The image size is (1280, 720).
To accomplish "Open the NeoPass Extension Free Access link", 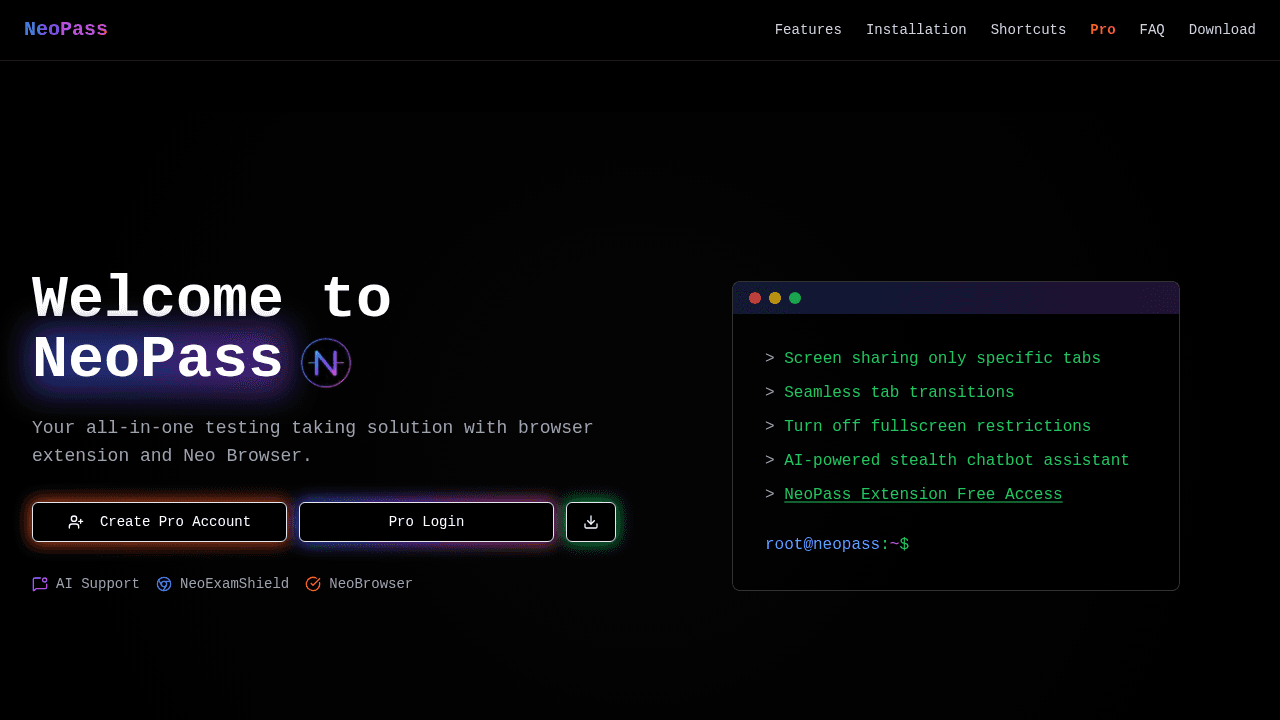I will point(923,493).
